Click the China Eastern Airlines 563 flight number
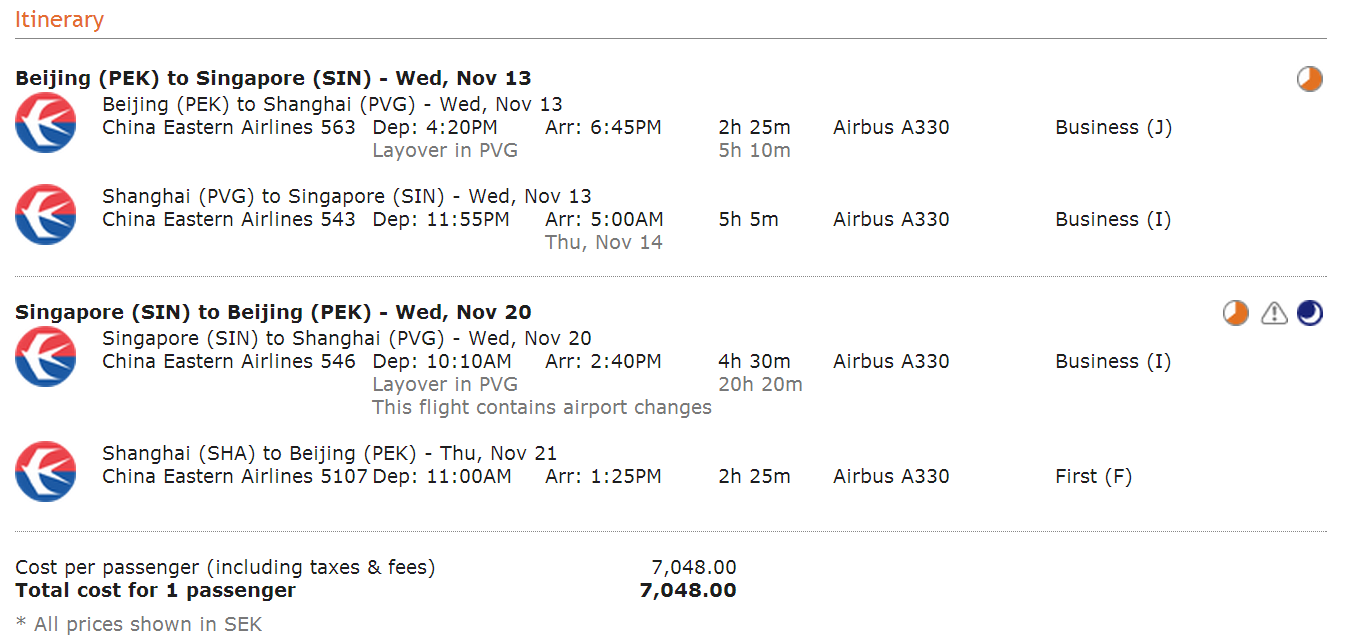1346x636 pixels. click(x=229, y=127)
